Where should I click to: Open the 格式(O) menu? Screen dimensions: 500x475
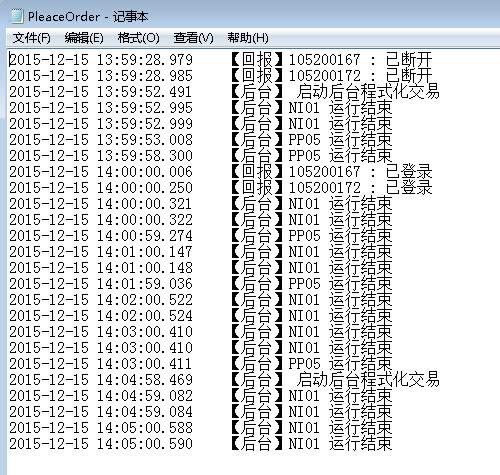point(138,38)
